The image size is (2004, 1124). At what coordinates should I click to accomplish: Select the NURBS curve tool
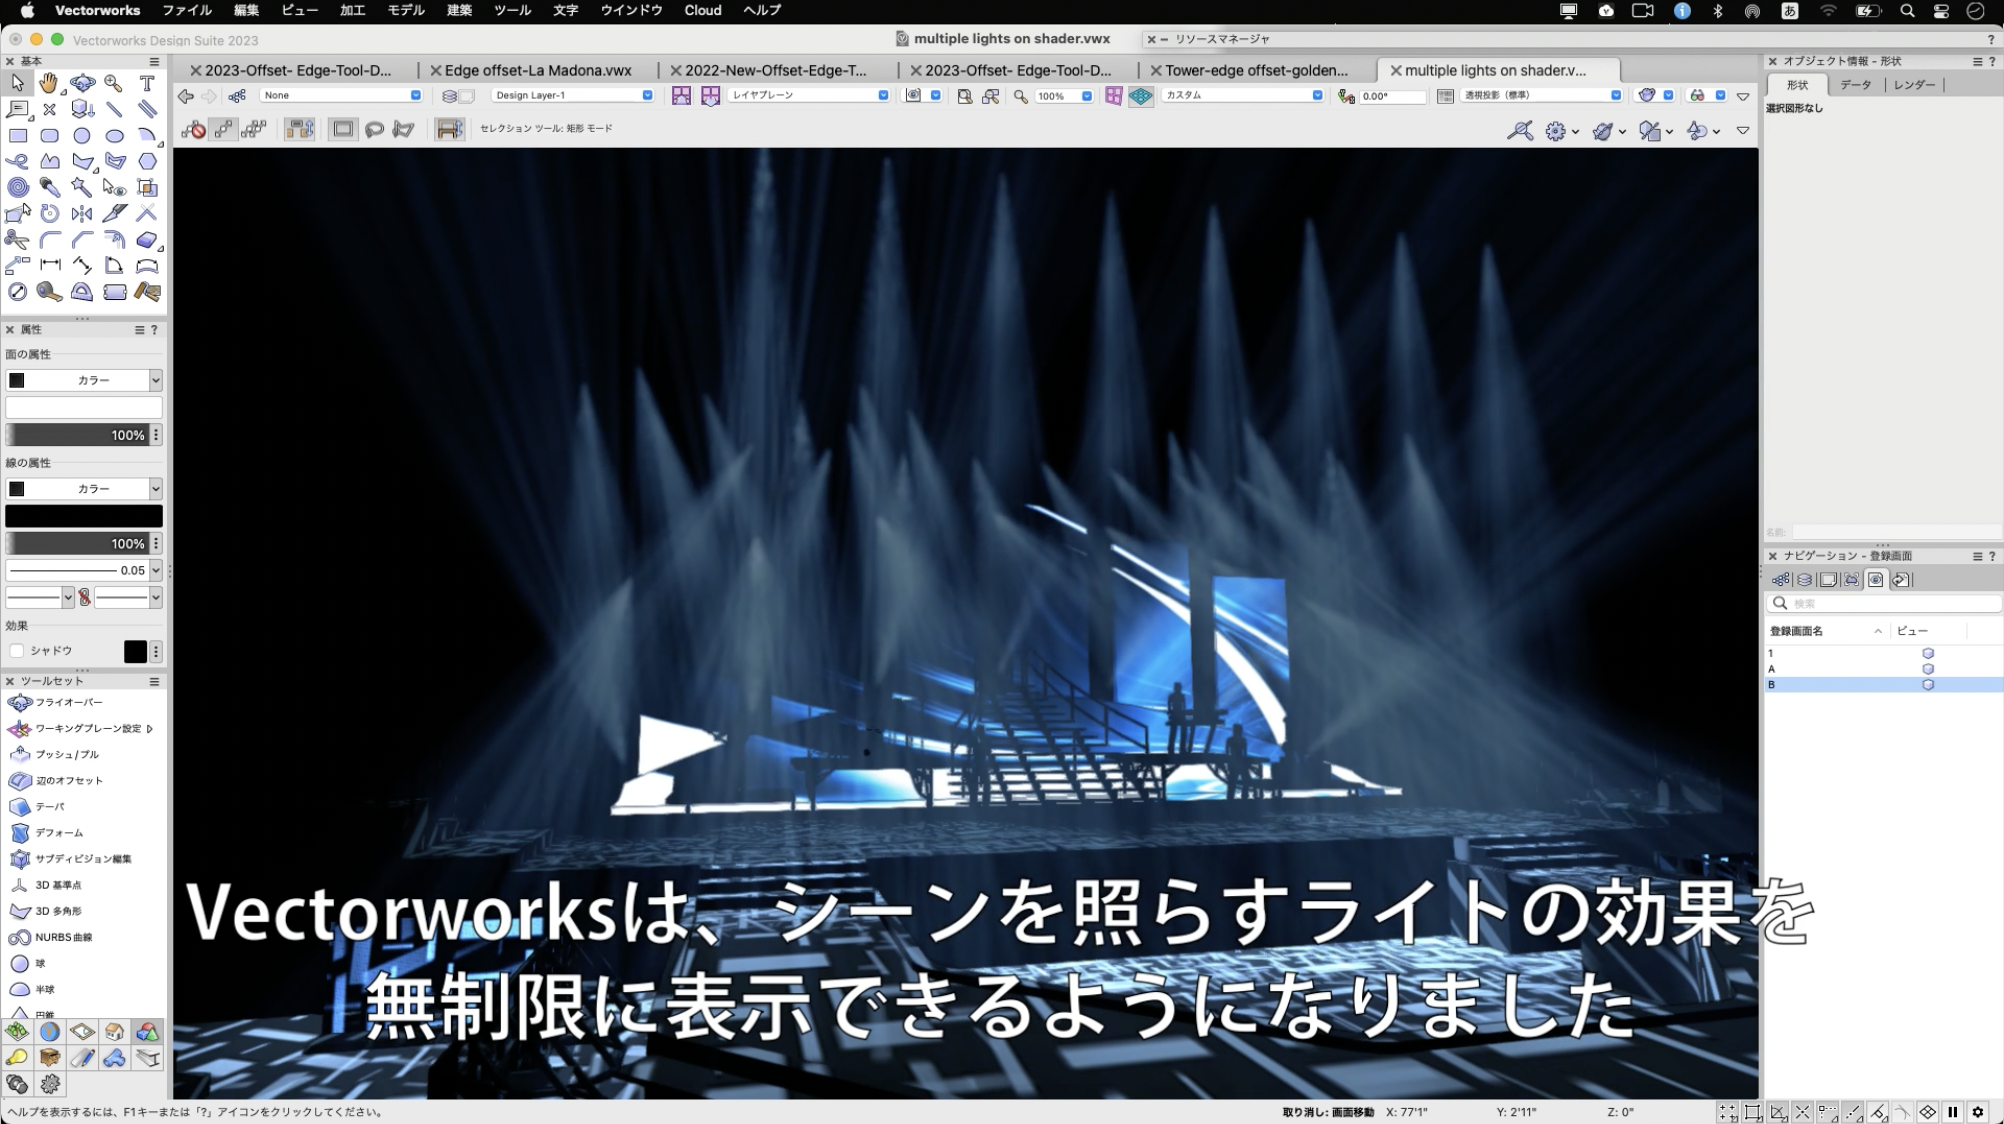(x=53, y=937)
